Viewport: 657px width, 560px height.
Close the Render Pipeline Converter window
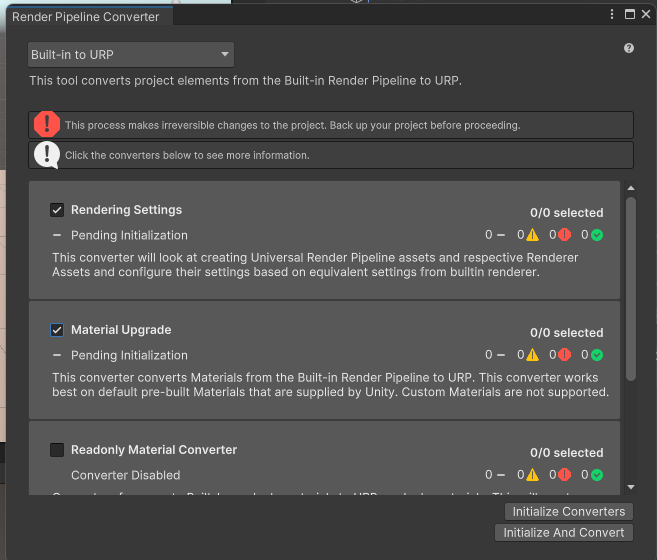[646, 14]
